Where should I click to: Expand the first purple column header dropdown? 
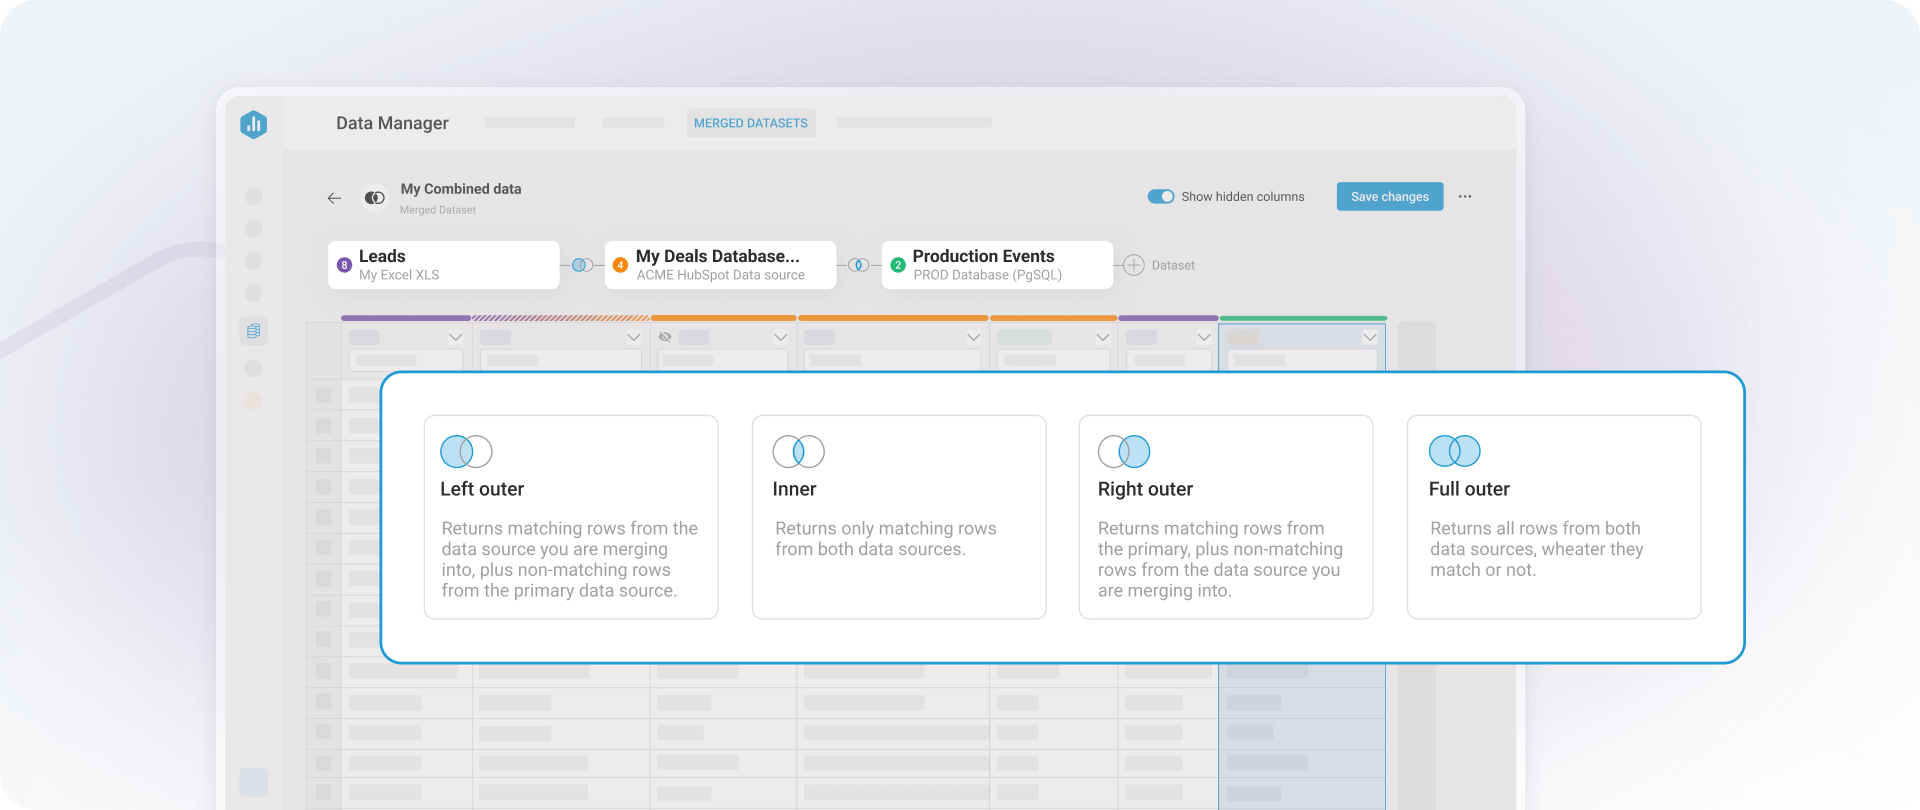(x=455, y=338)
